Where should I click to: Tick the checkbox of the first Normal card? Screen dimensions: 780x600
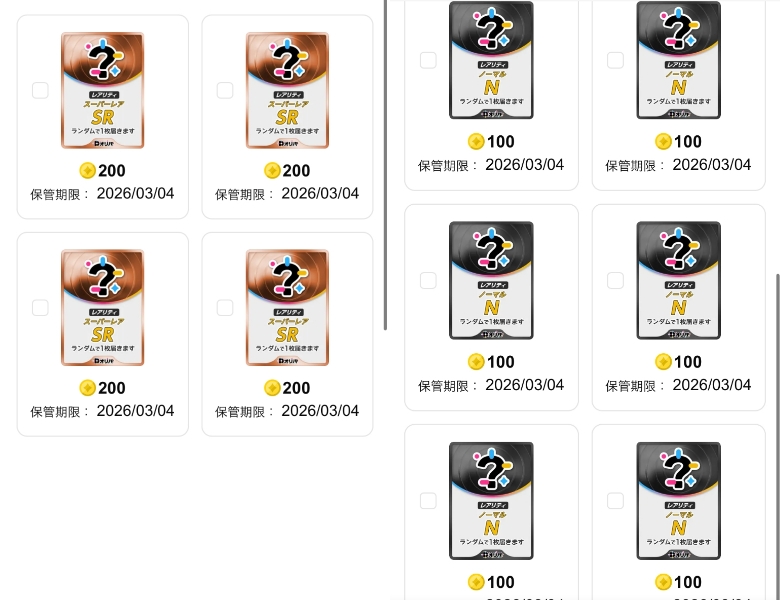pos(428,60)
